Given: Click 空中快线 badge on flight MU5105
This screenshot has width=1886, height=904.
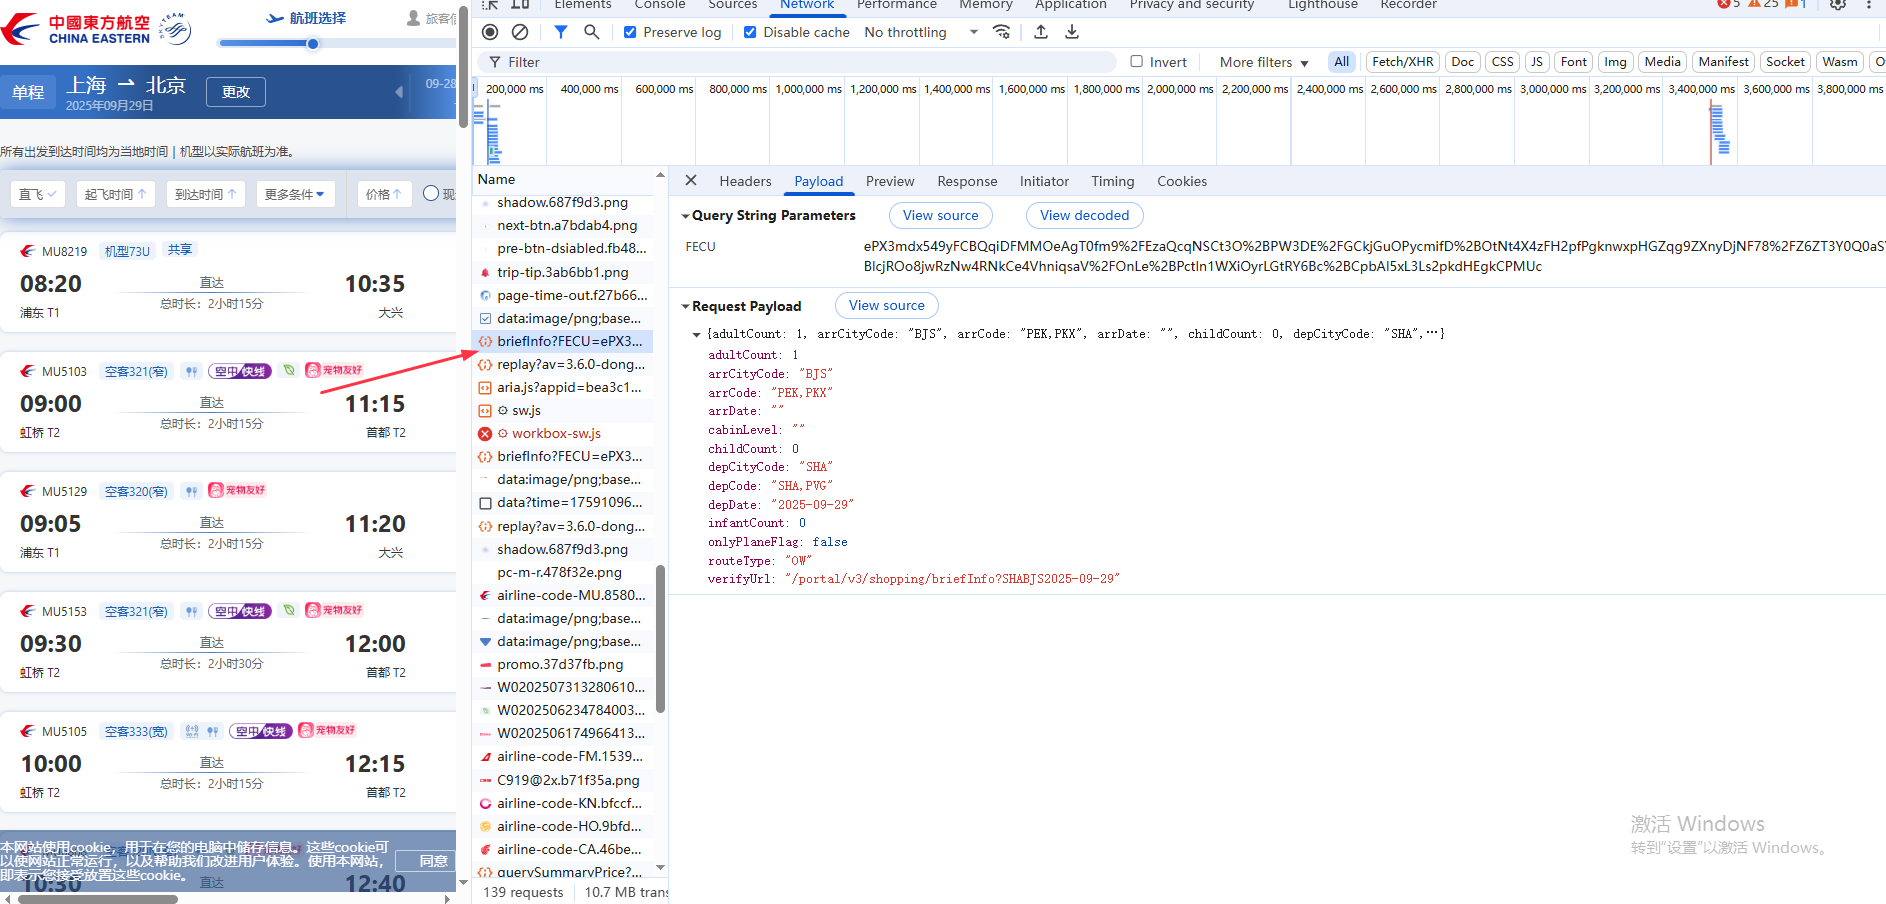Looking at the screenshot, I should (261, 731).
